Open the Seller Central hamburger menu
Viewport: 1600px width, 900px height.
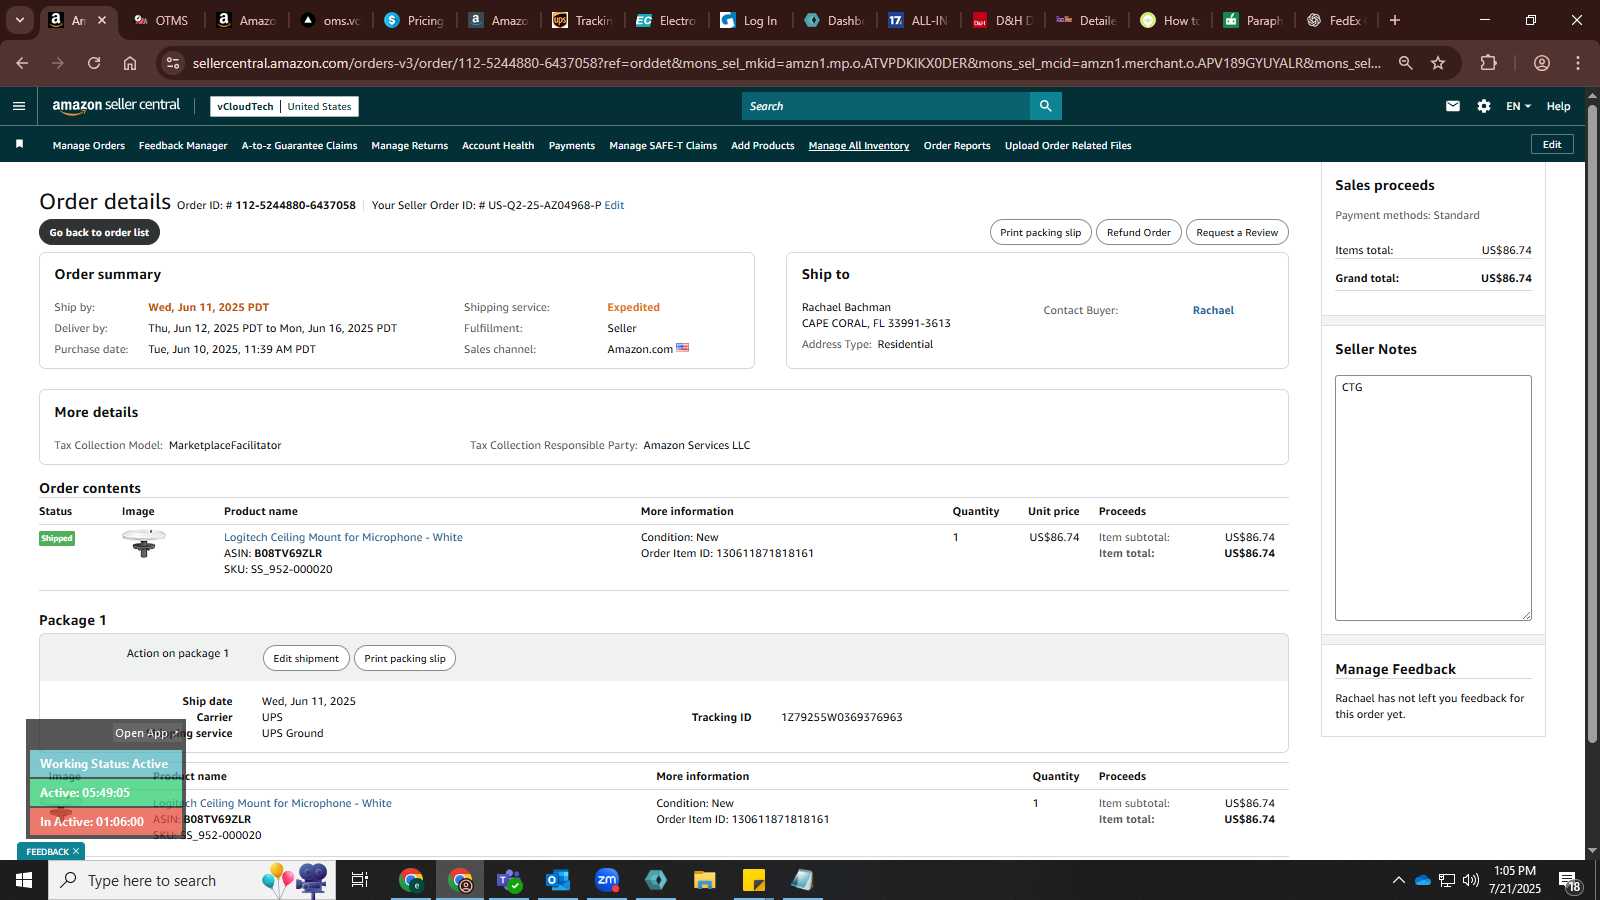pos(18,106)
